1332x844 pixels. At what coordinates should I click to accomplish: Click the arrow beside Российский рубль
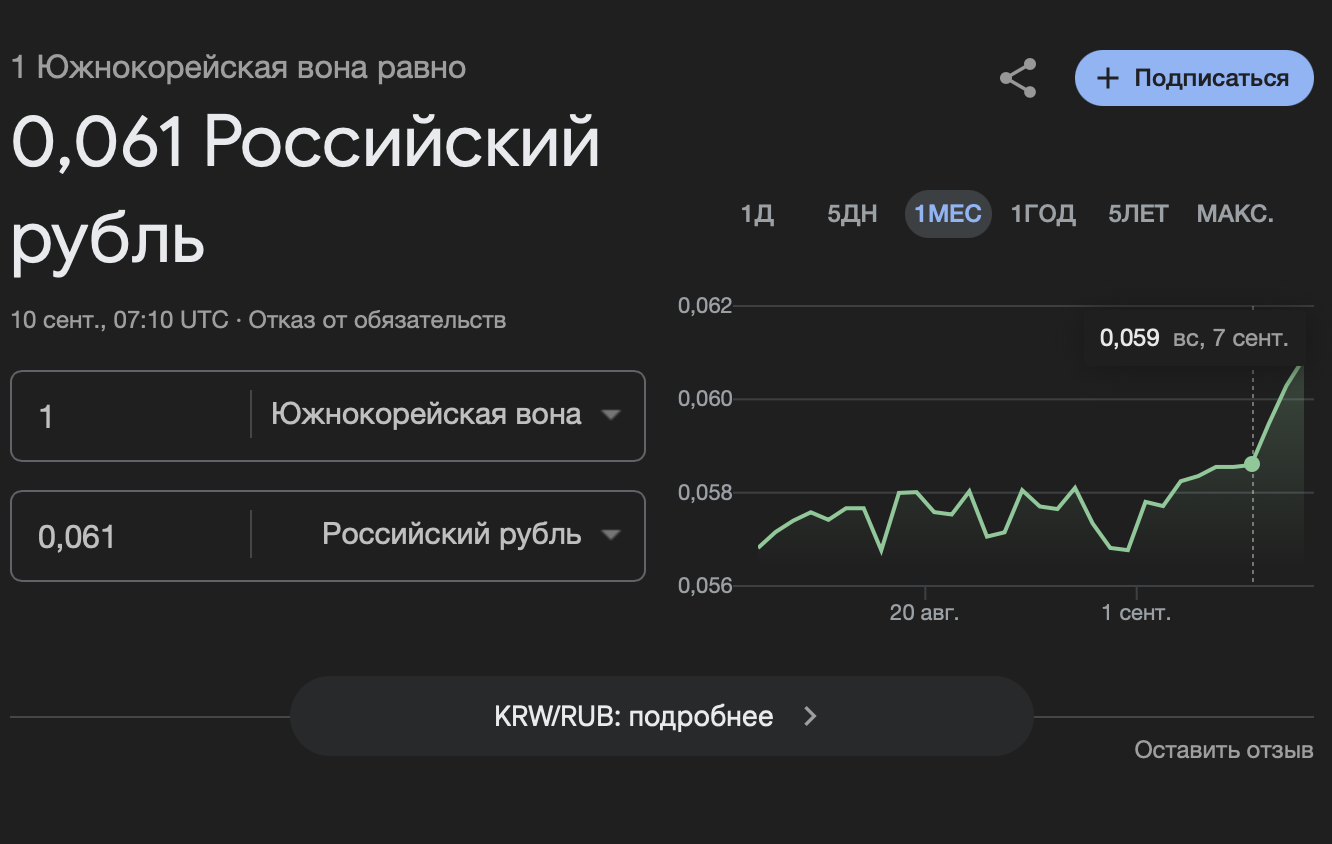(x=611, y=535)
